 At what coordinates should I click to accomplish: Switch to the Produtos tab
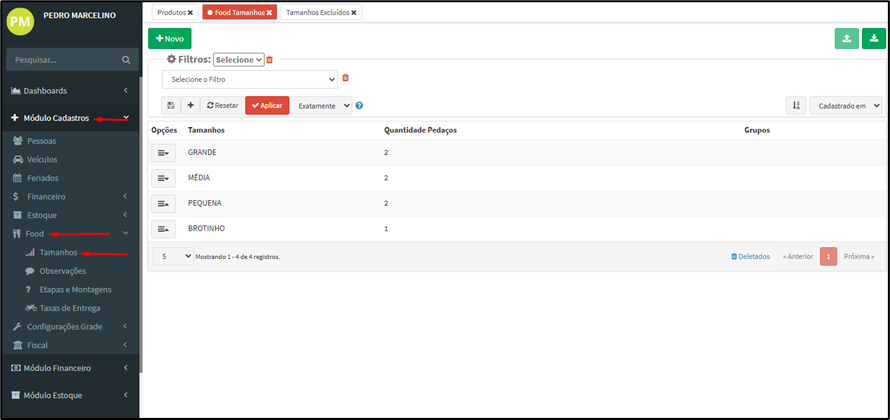pyautogui.click(x=175, y=12)
